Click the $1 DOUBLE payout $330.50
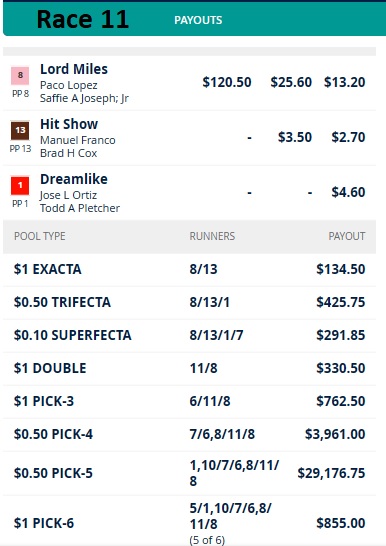Viewport: 386px width, 546px height. coord(341,368)
